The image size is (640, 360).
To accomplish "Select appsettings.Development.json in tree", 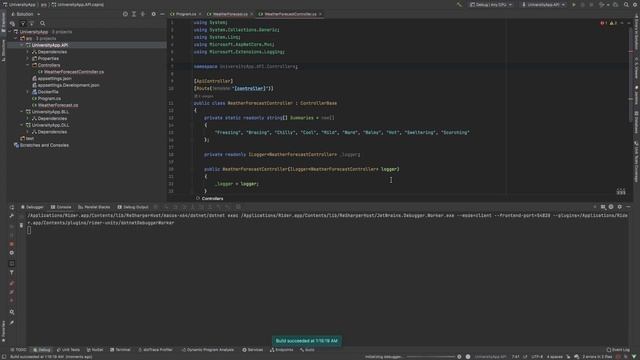I will point(65,85).
